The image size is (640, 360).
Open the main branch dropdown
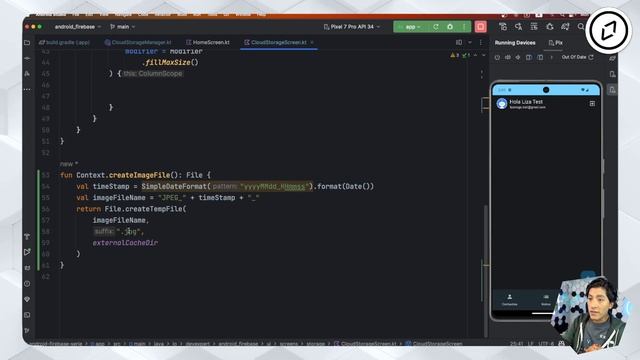(x=122, y=27)
